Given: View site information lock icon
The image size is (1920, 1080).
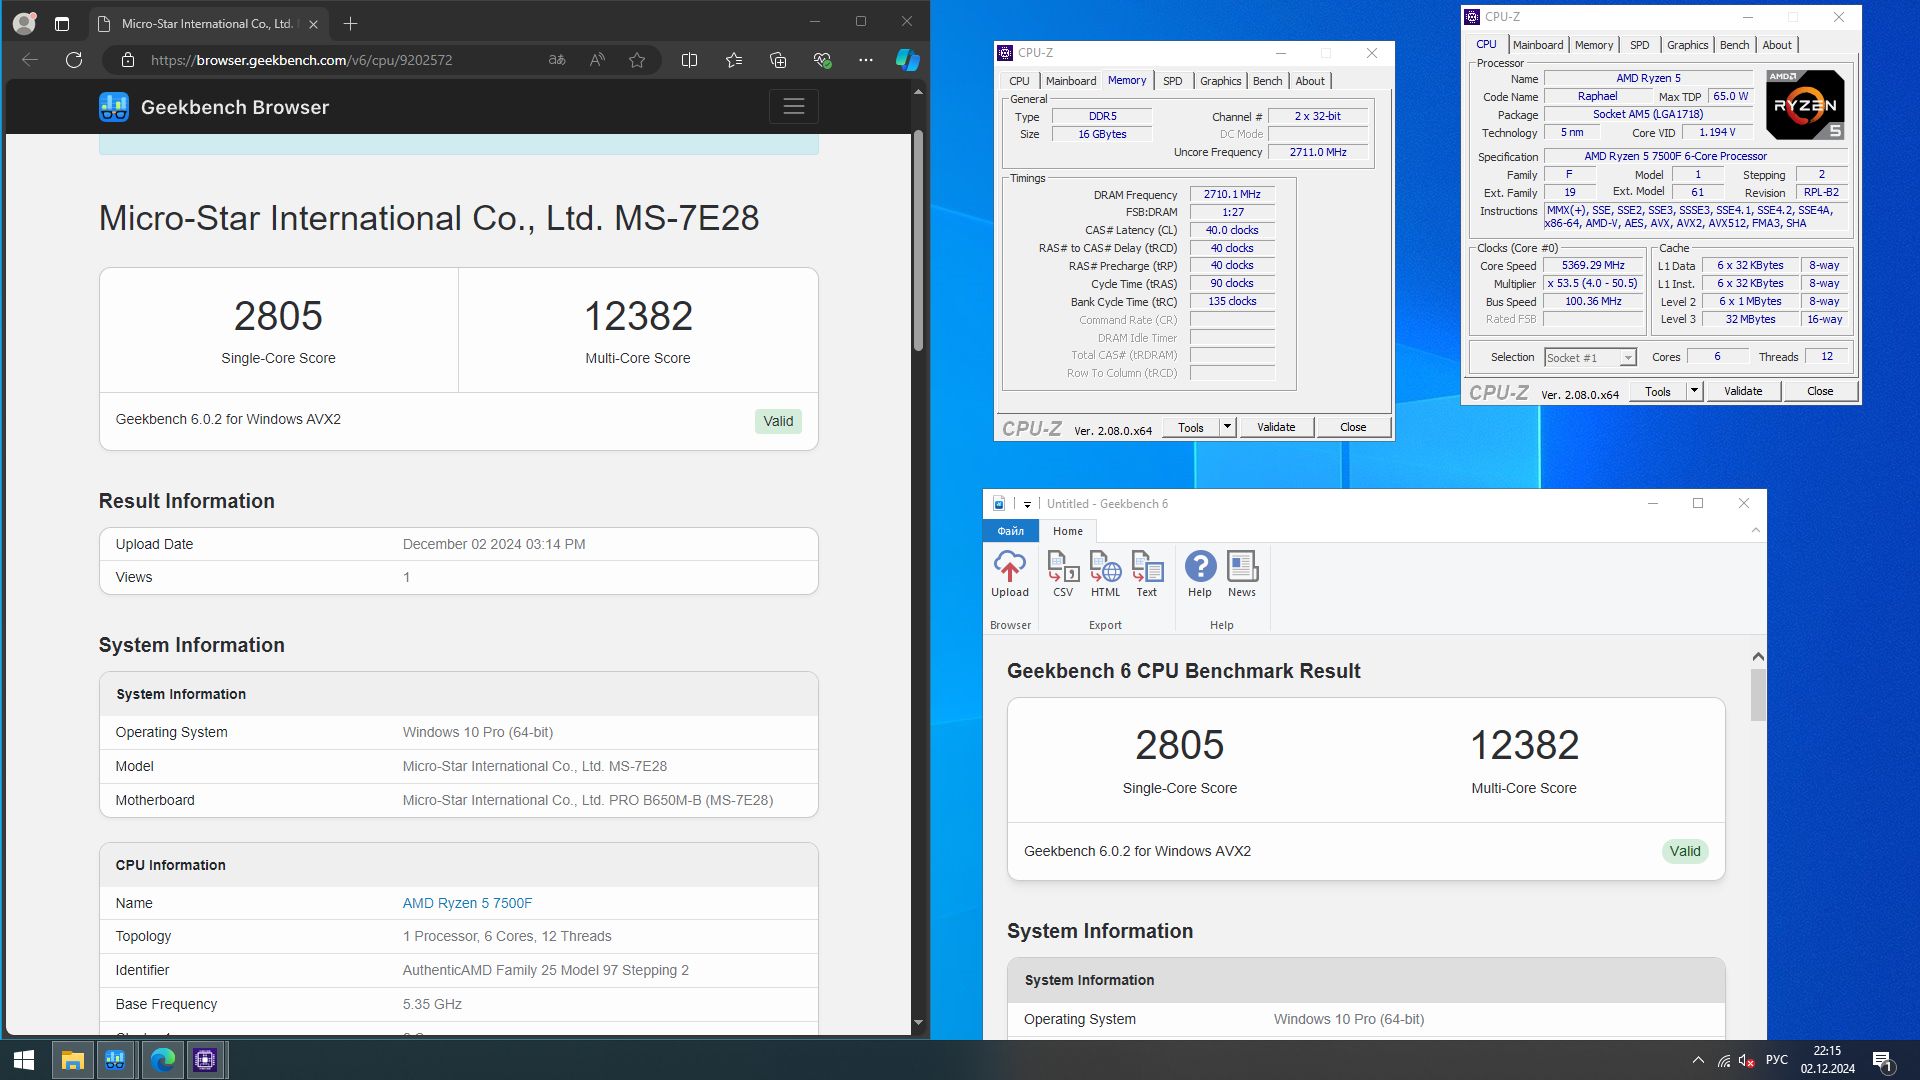Looking at the screenshot, I should (x=128, y=60).
